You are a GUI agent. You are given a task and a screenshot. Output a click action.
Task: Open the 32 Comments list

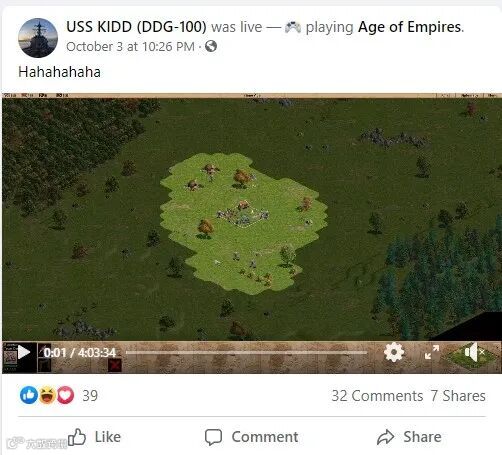click(x=377, y=396)
